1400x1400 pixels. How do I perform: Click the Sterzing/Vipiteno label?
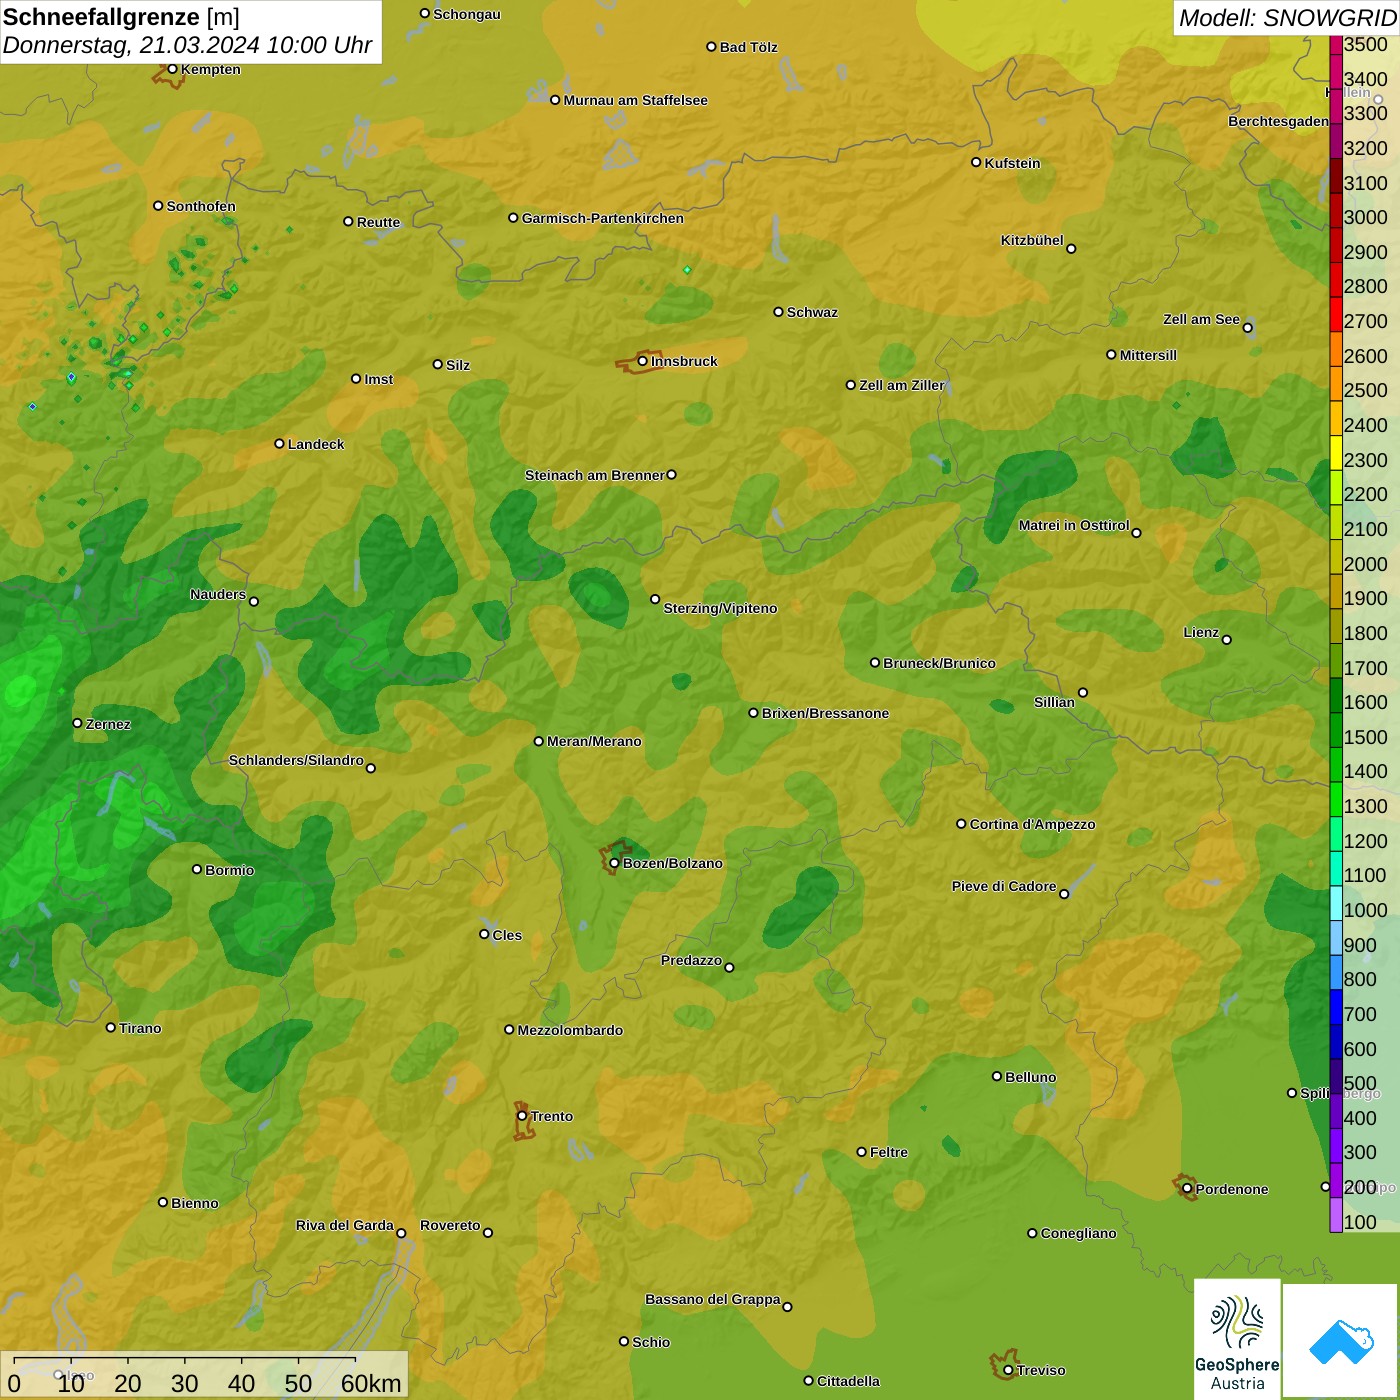[x=720, y=608]
